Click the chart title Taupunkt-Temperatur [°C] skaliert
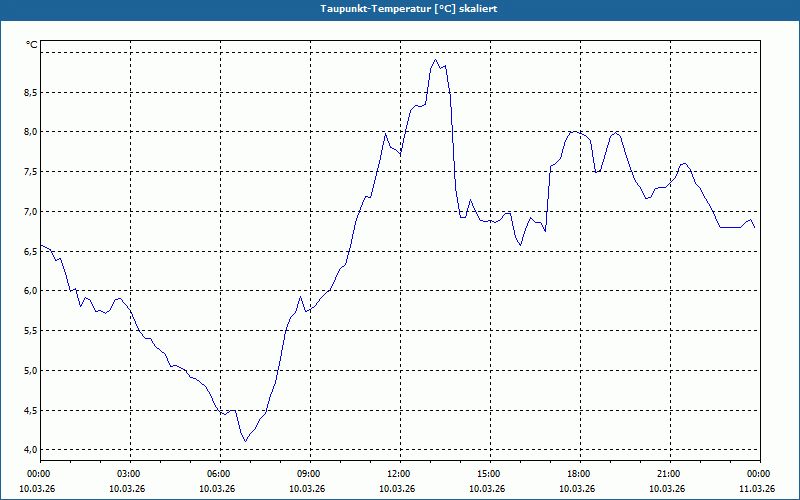Image resolution: width=800 pixels, height=500 pixels. (x=409, y=9)
